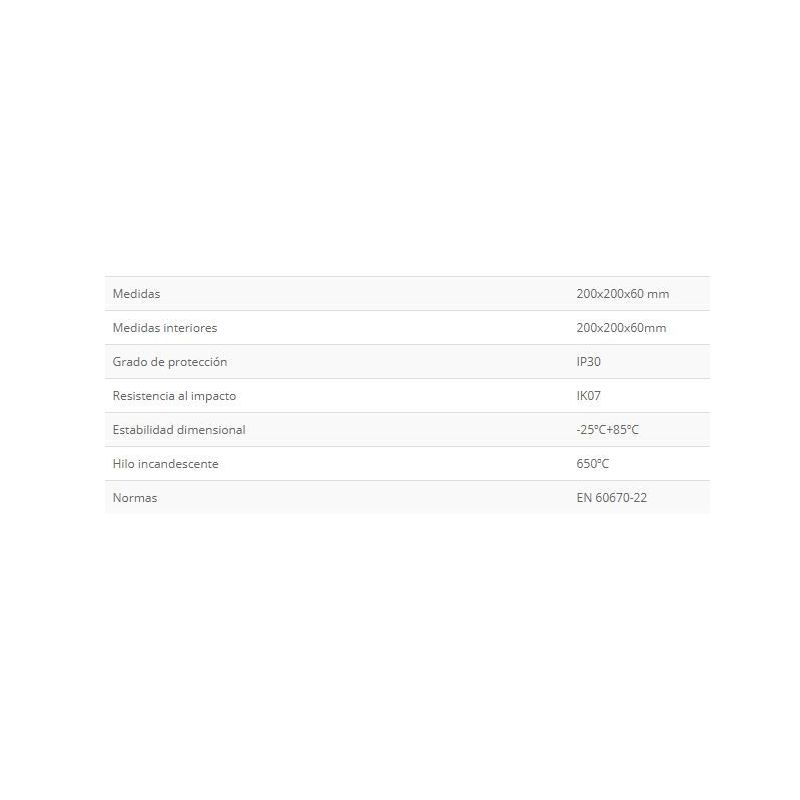Click the middle of the Normas row
800x800 pixels.
click(407, 497)
